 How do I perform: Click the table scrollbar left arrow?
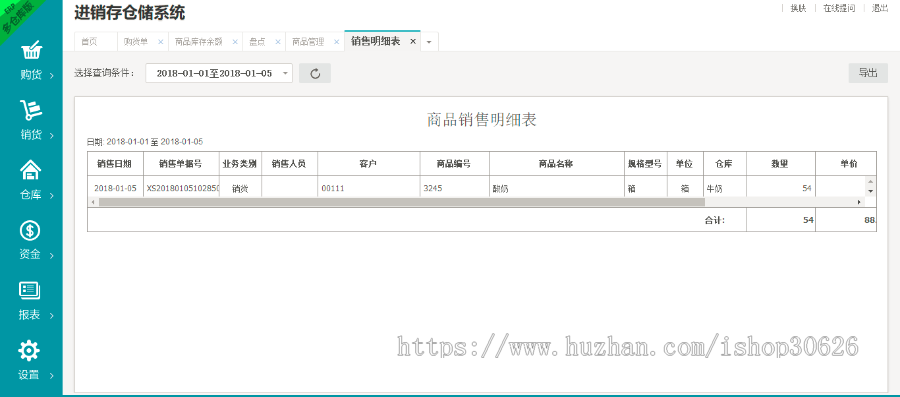[x=93, y=202]
